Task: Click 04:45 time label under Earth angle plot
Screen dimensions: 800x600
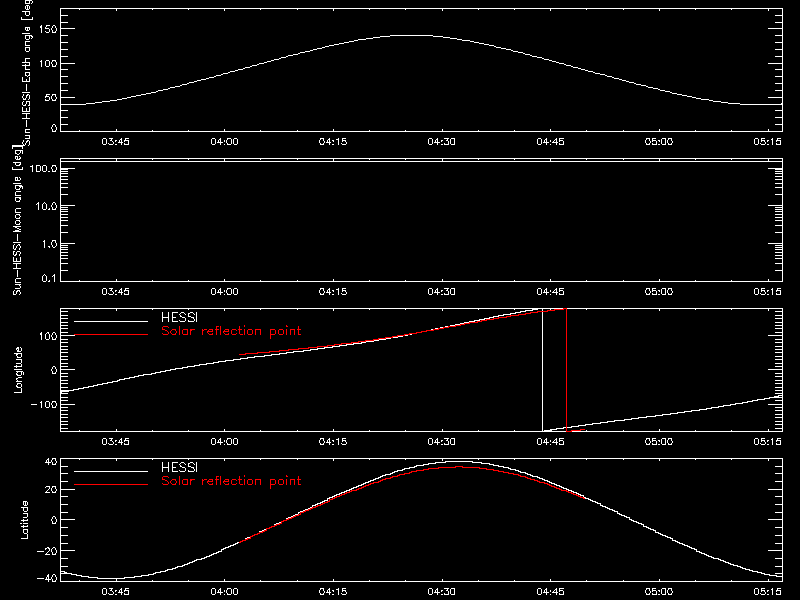Action: coord(550,142)
